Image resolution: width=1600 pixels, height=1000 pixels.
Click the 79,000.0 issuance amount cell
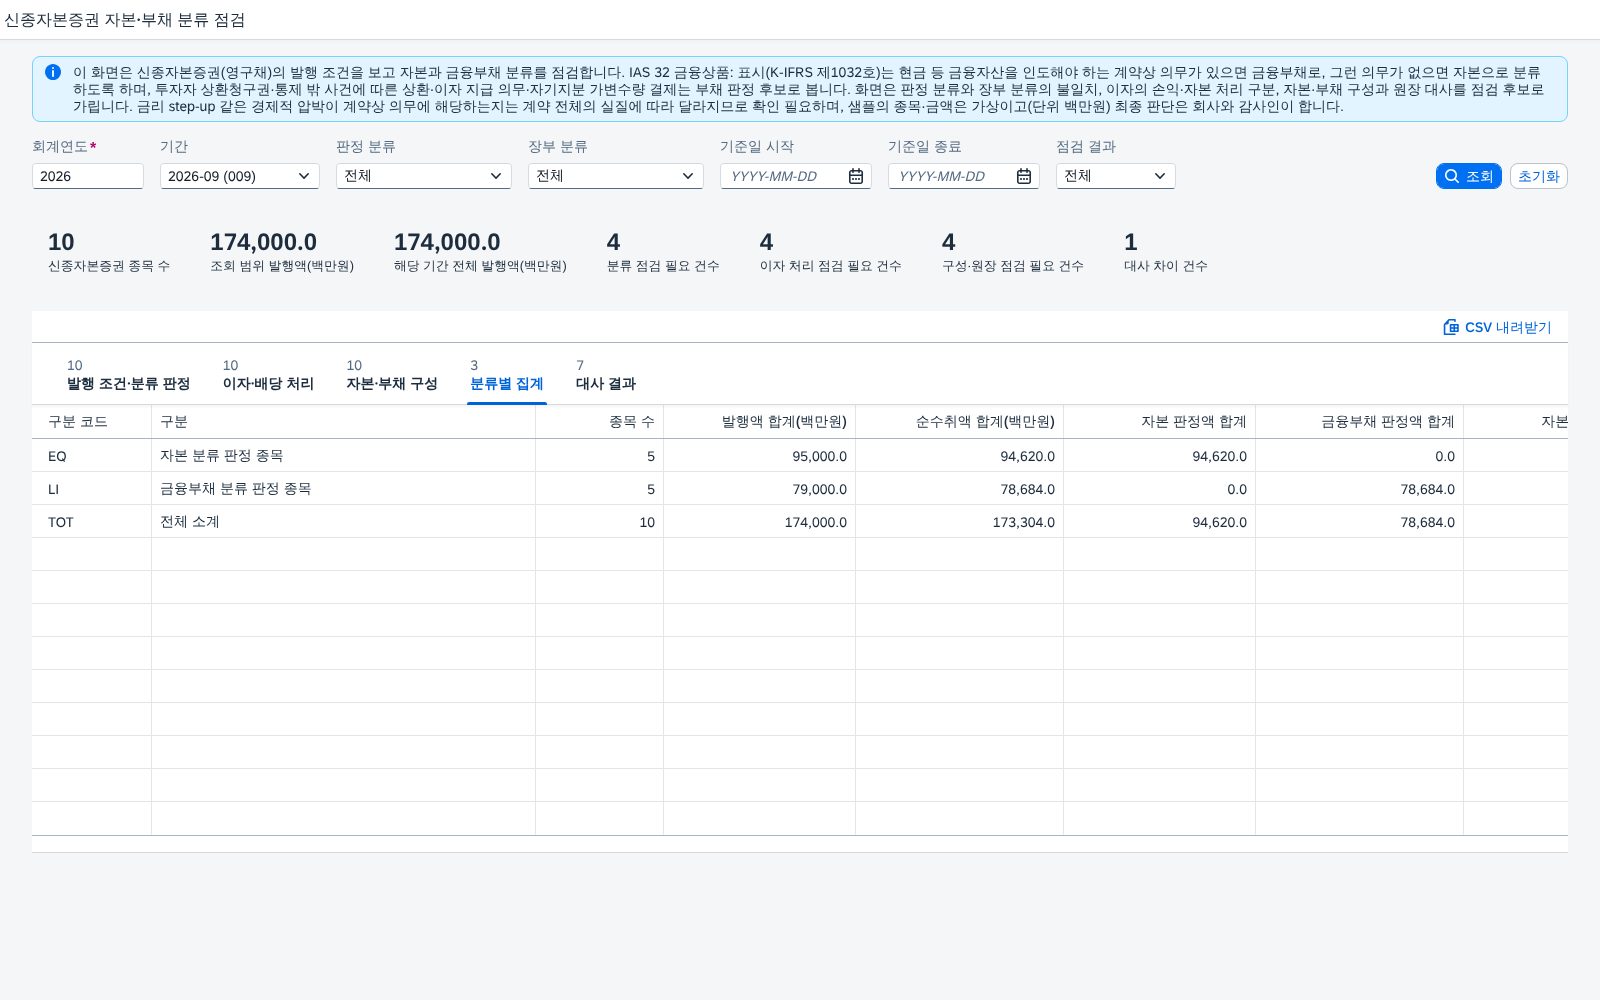tap(760, 489)
